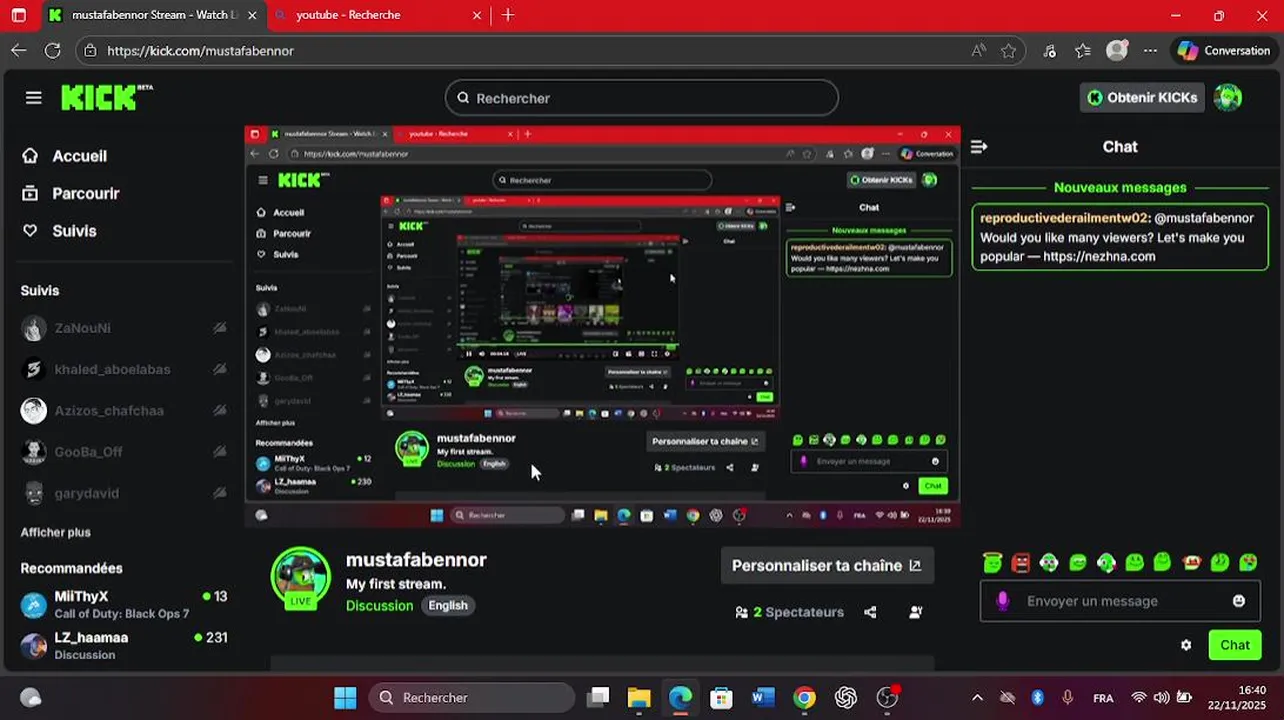Viewport: 1284px width, 720px height.
Task: Click the purple microphone icon in message box
Action: 1003,601
